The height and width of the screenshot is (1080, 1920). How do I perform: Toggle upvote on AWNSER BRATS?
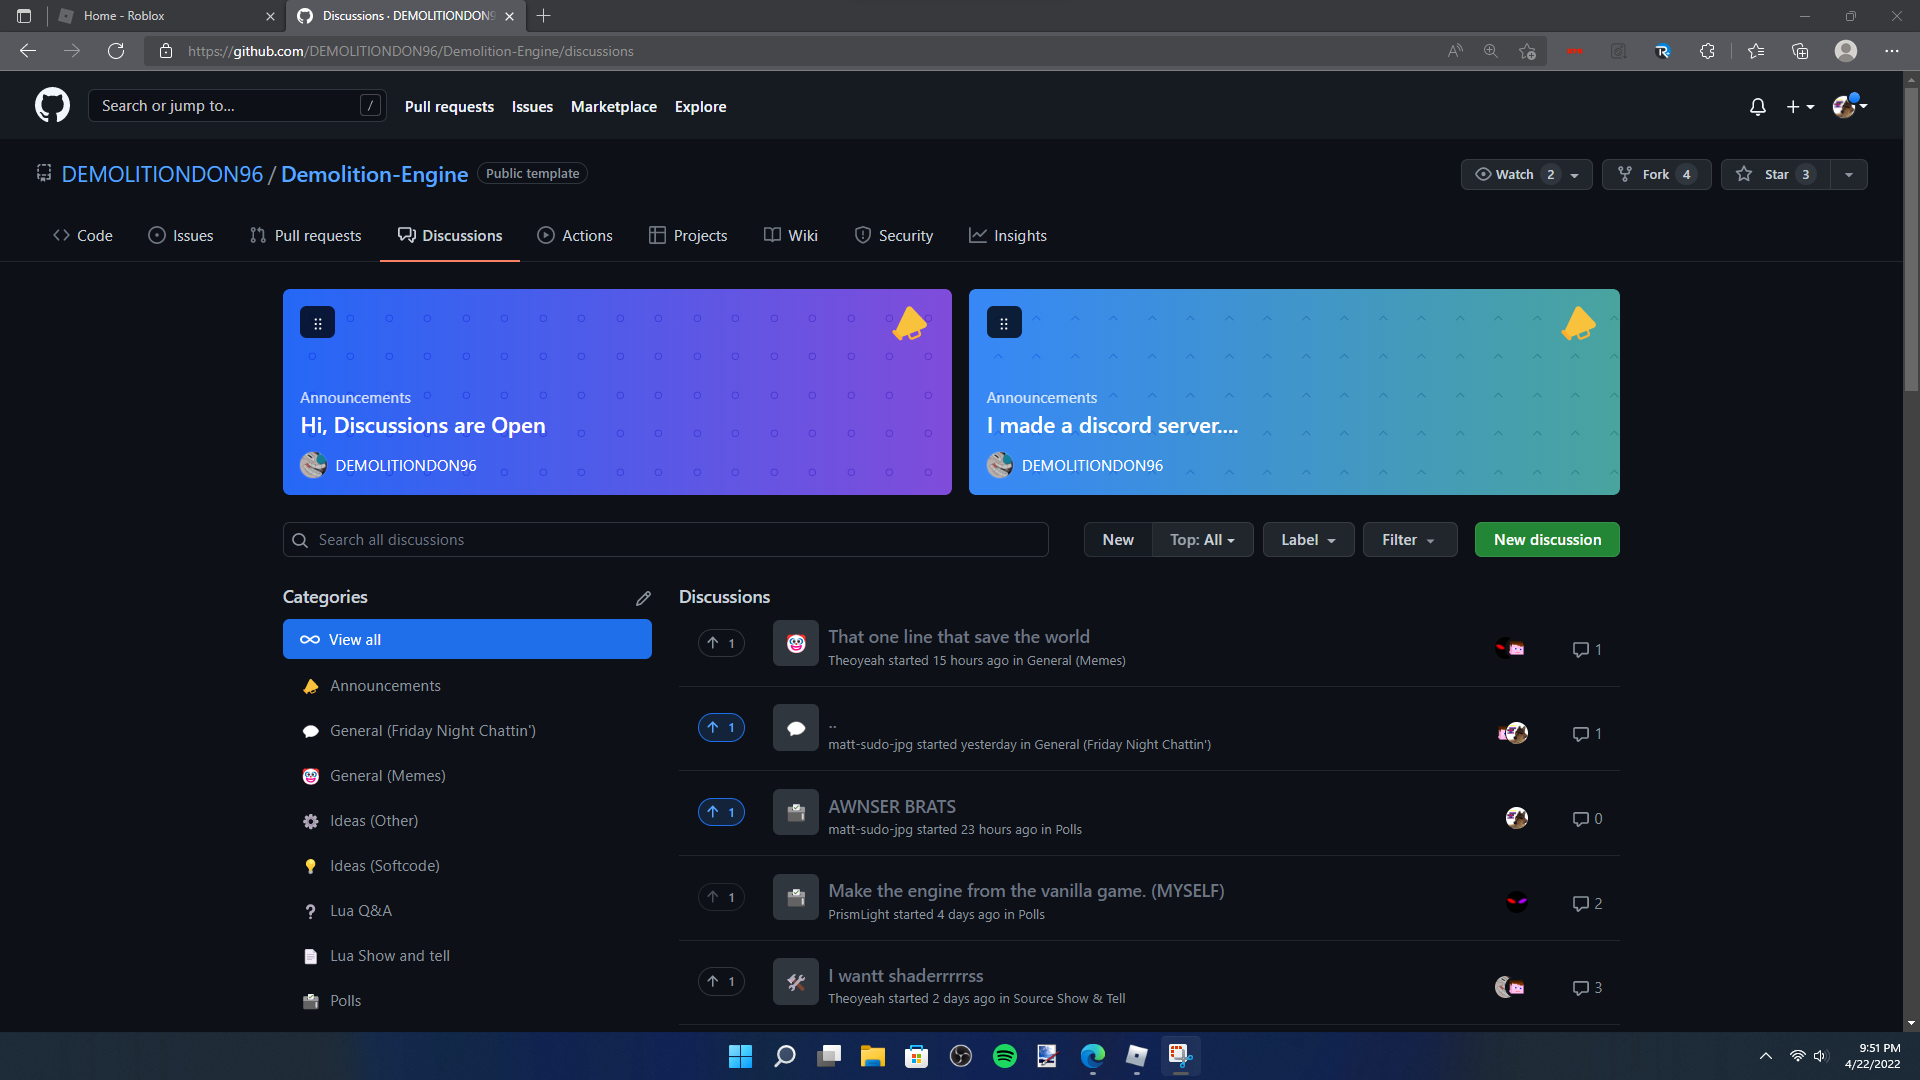click(x=721, y=812)
